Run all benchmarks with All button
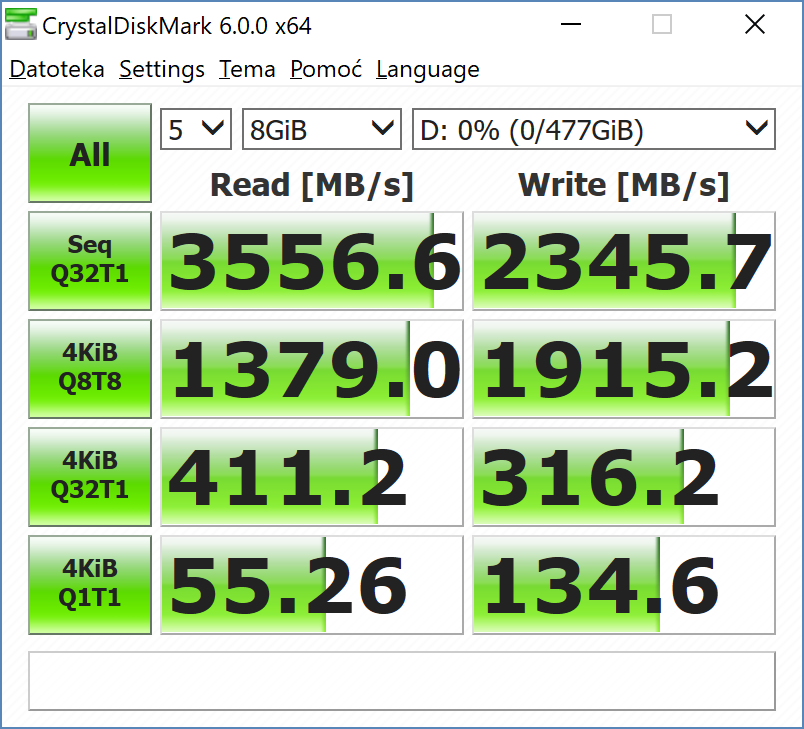This screenshot has width=804, height=729. pos(90,153)
